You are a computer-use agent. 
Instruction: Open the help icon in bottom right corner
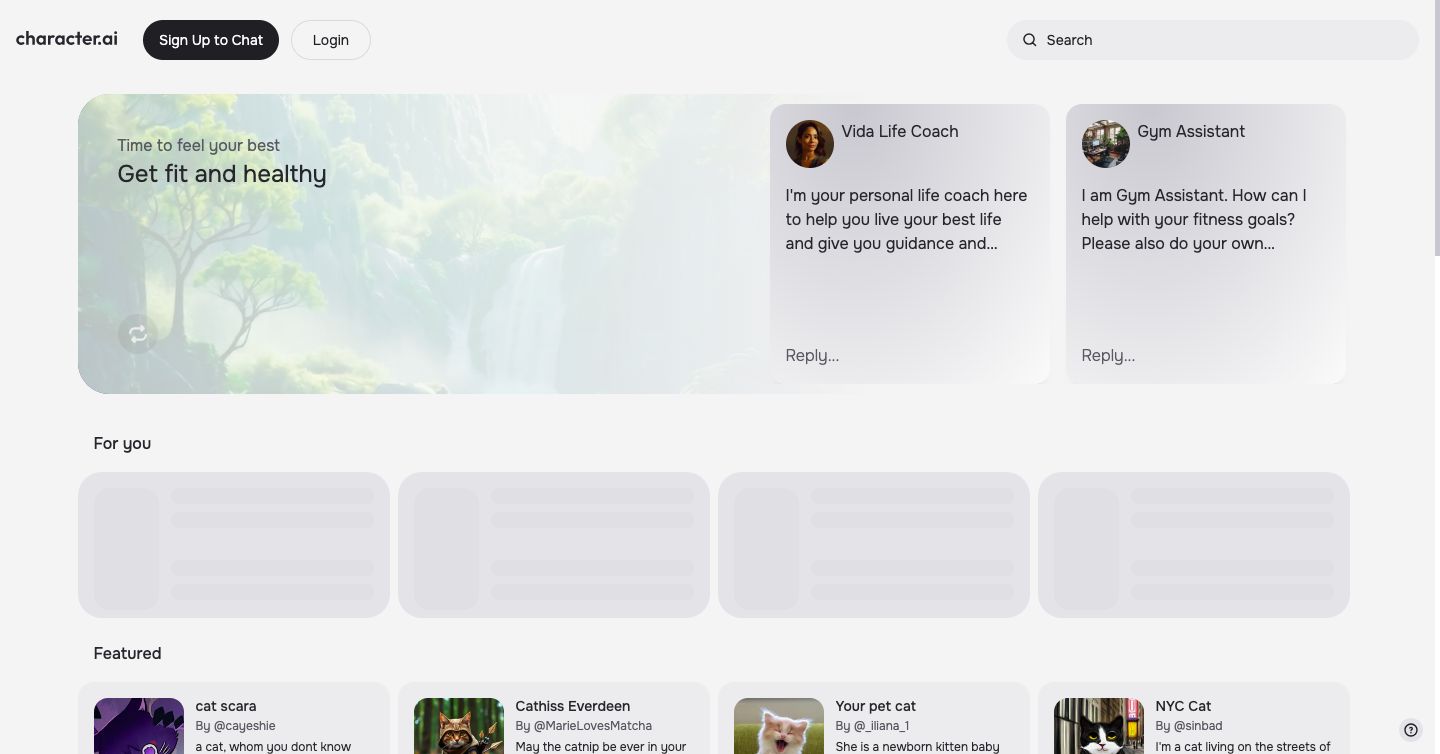pyautogui.click(x=1411, y=730)
